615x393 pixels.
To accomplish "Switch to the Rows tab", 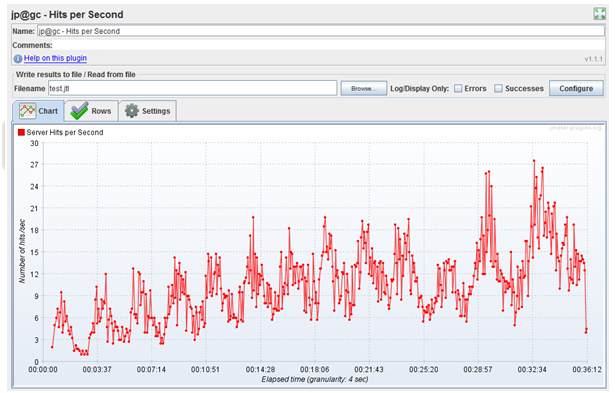I will (91, 111).
